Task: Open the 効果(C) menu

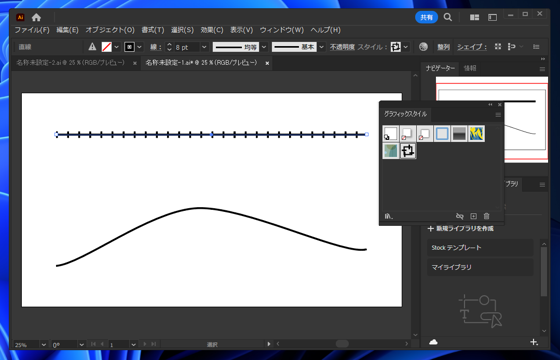Action: coord(212,30)
